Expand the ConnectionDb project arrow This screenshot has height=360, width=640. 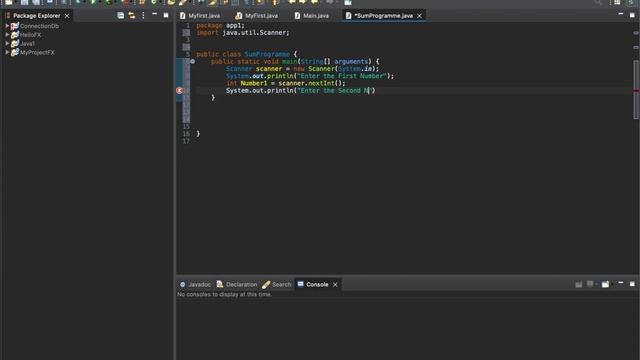click(x=7, y=26)
